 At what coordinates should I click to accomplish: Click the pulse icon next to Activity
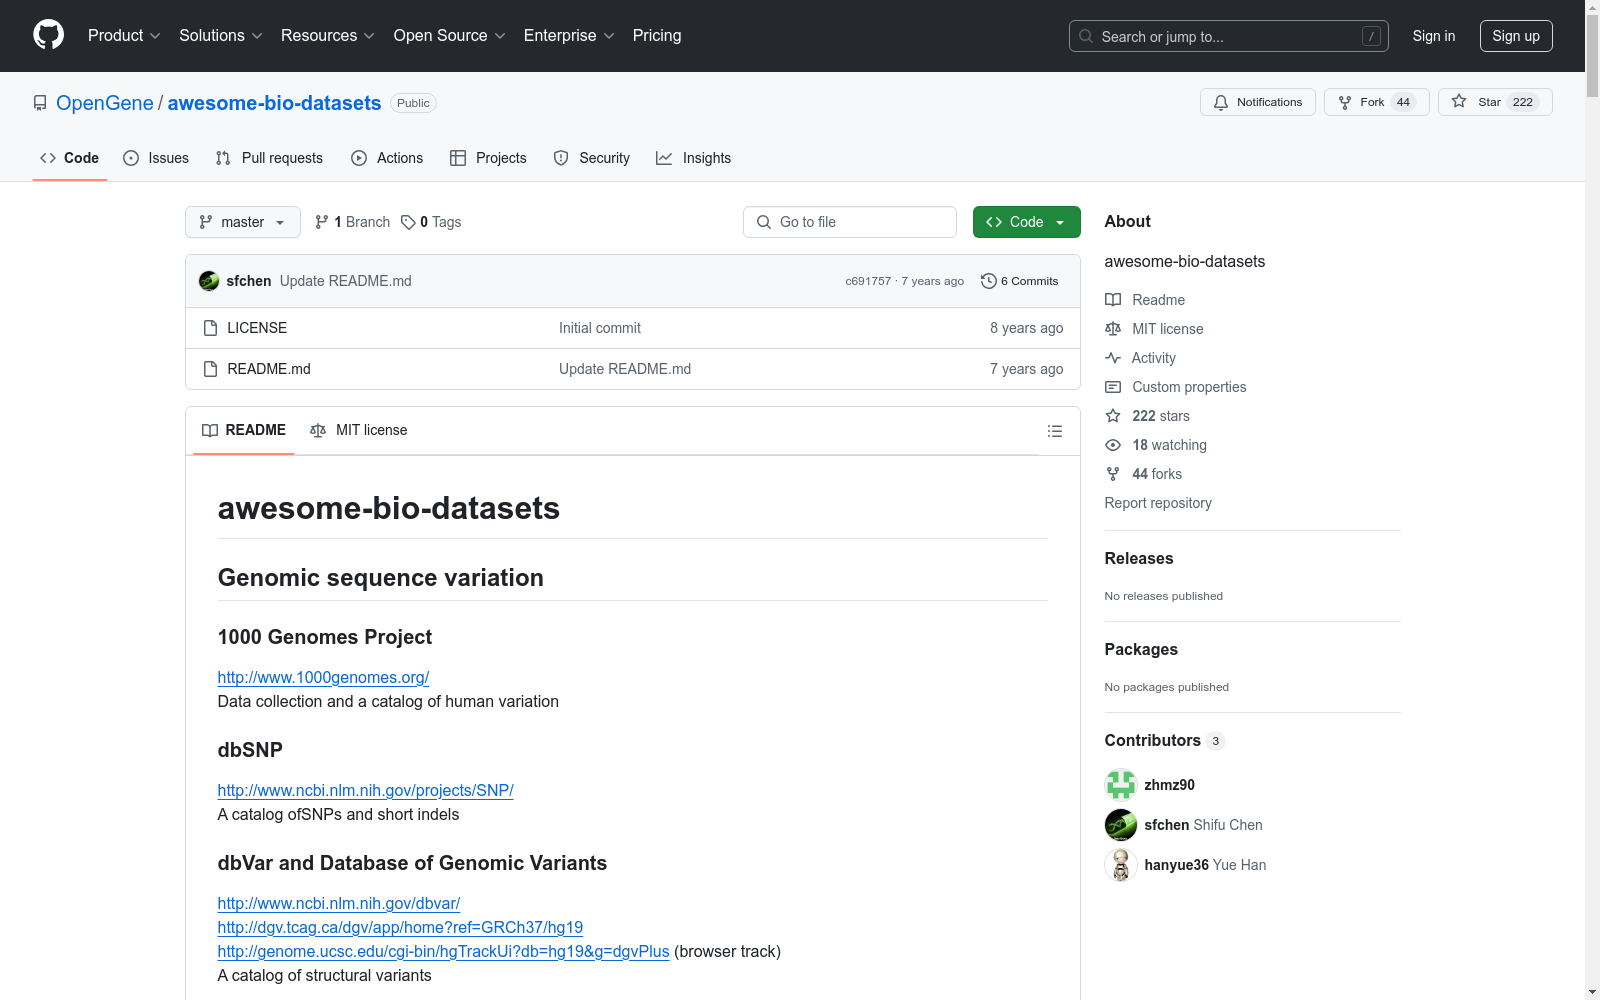click(1113, 358)
